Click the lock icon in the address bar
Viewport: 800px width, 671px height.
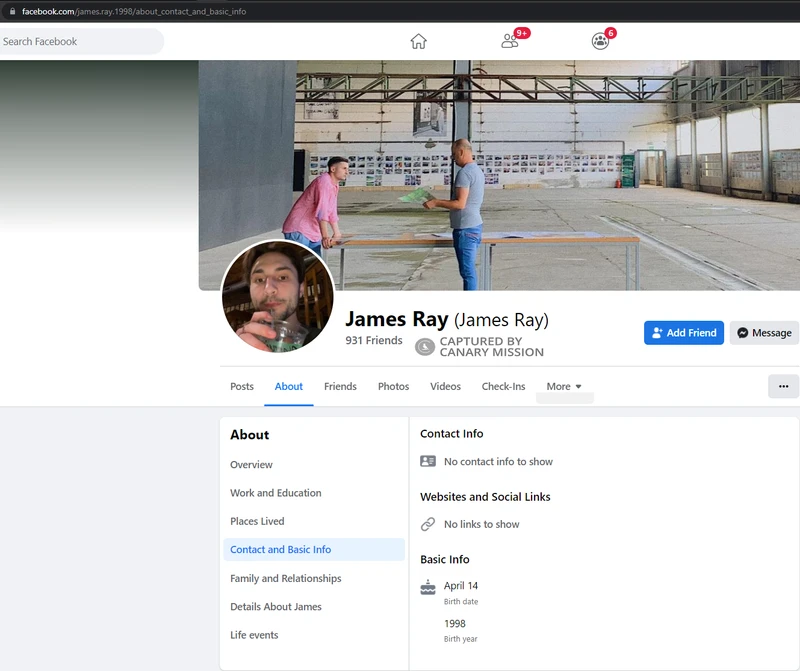12,11
